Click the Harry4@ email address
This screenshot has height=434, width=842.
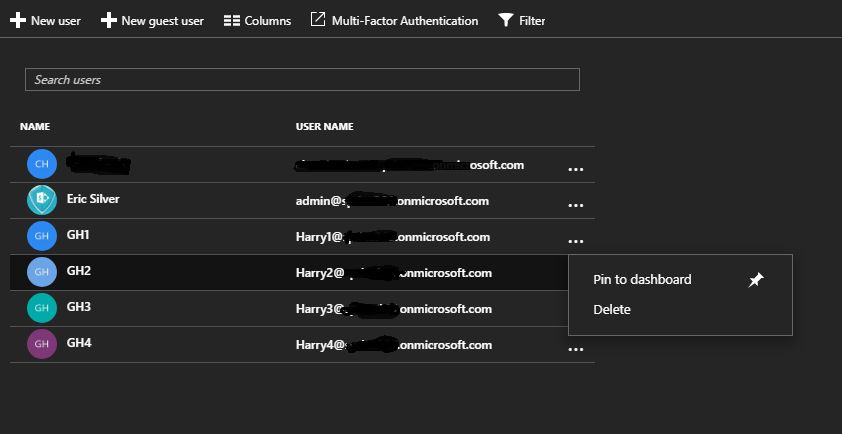tap(394, 345)
